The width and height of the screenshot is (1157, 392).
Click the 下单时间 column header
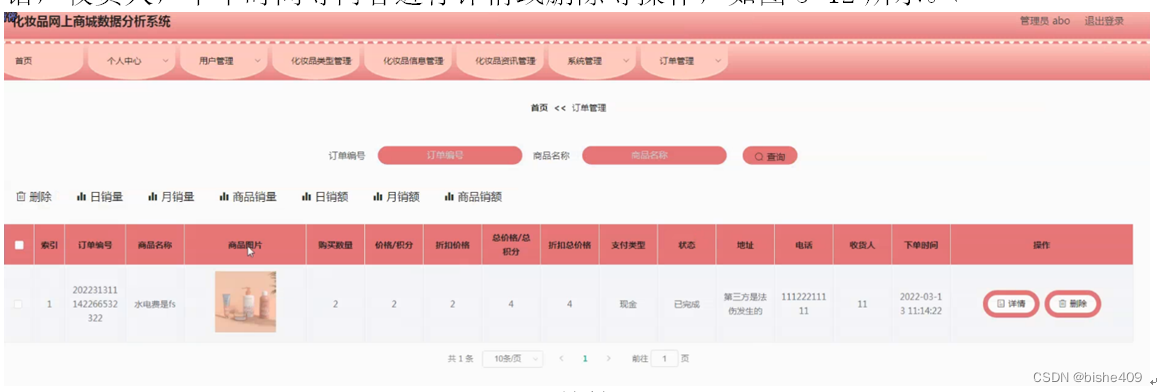point(921,245)
